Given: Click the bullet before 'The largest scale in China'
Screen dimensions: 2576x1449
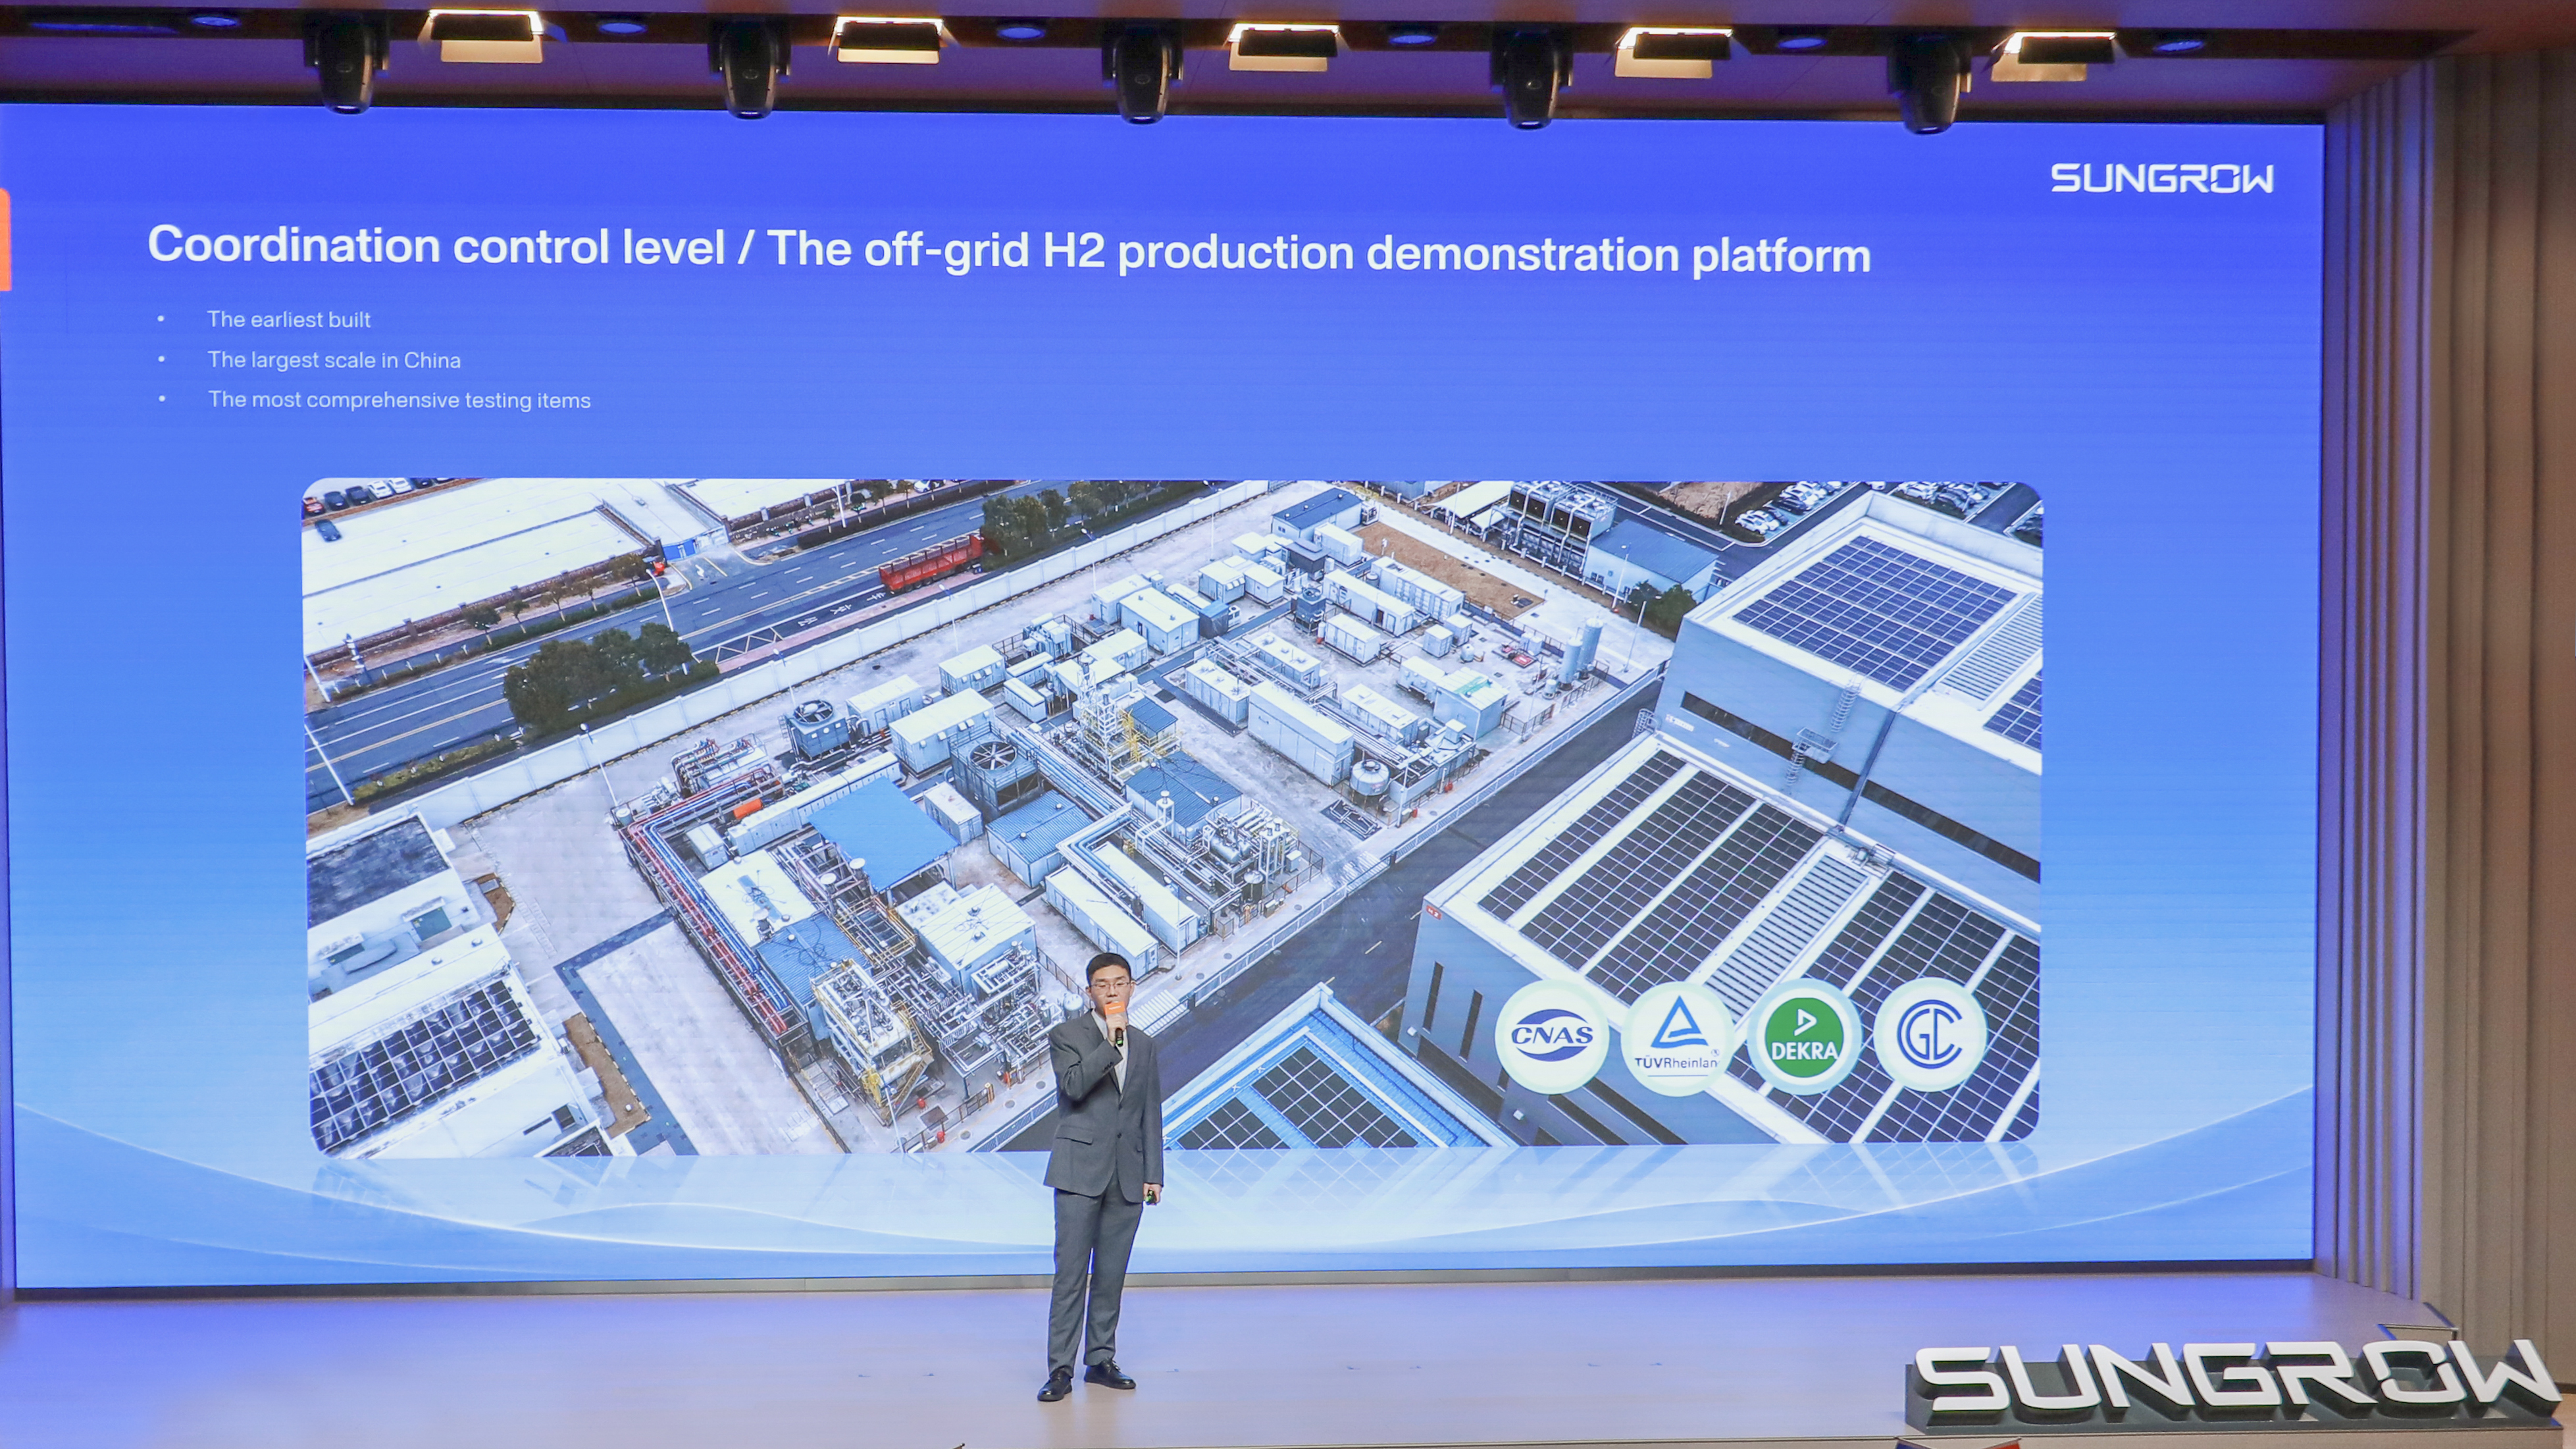Looking at the screenshot, I should [x=161, y=359].
